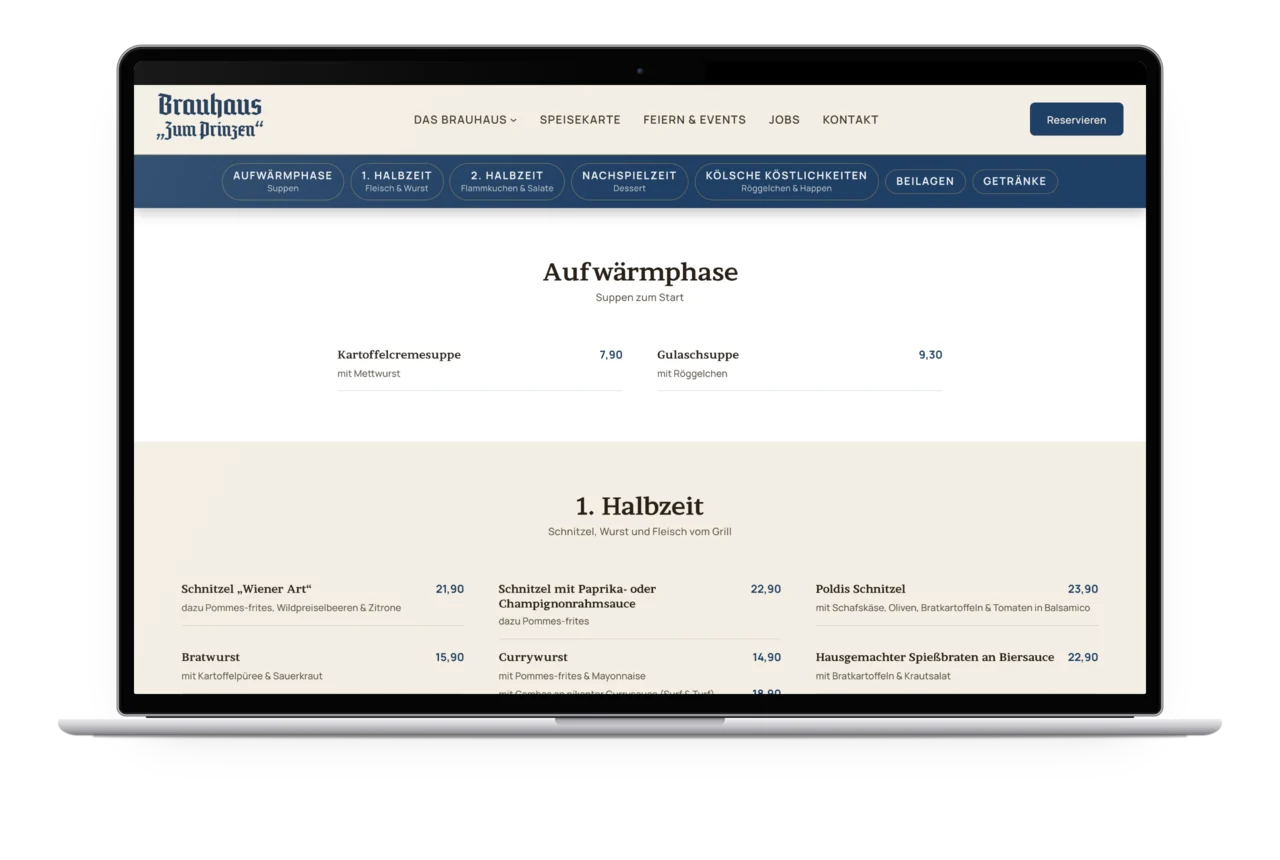1280x860 pixels.
Task: Click the Currywurst price 14,90
Action: (767, 657)
